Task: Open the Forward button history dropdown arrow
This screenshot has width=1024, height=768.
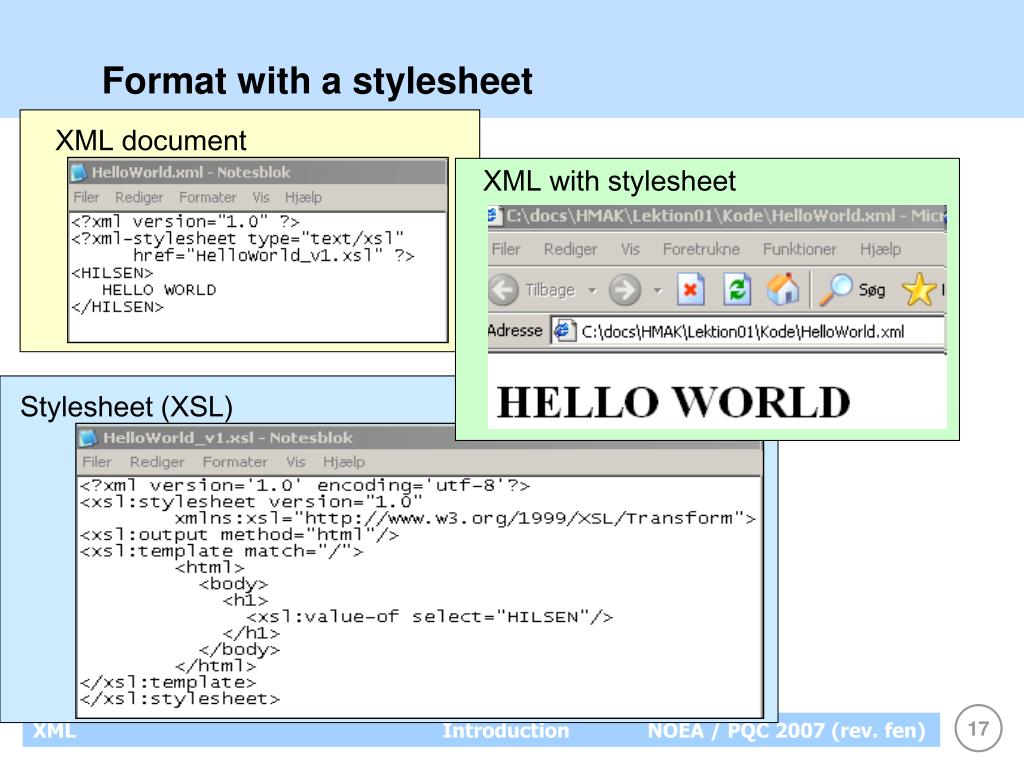Action: tap(658, 290)
